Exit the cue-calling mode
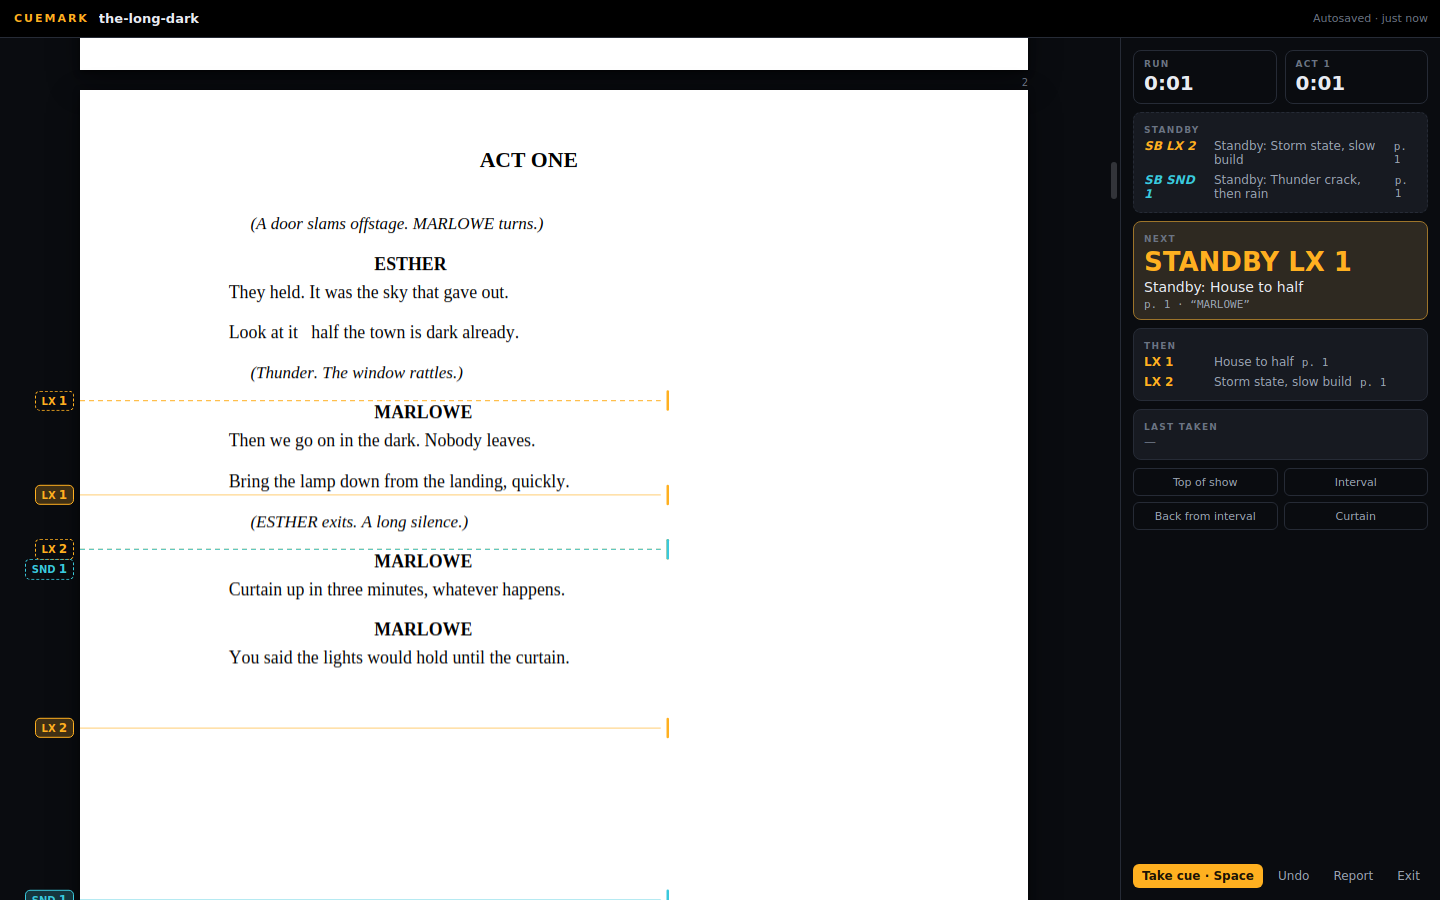1440x900 pixels. (x=1408, y=876)
